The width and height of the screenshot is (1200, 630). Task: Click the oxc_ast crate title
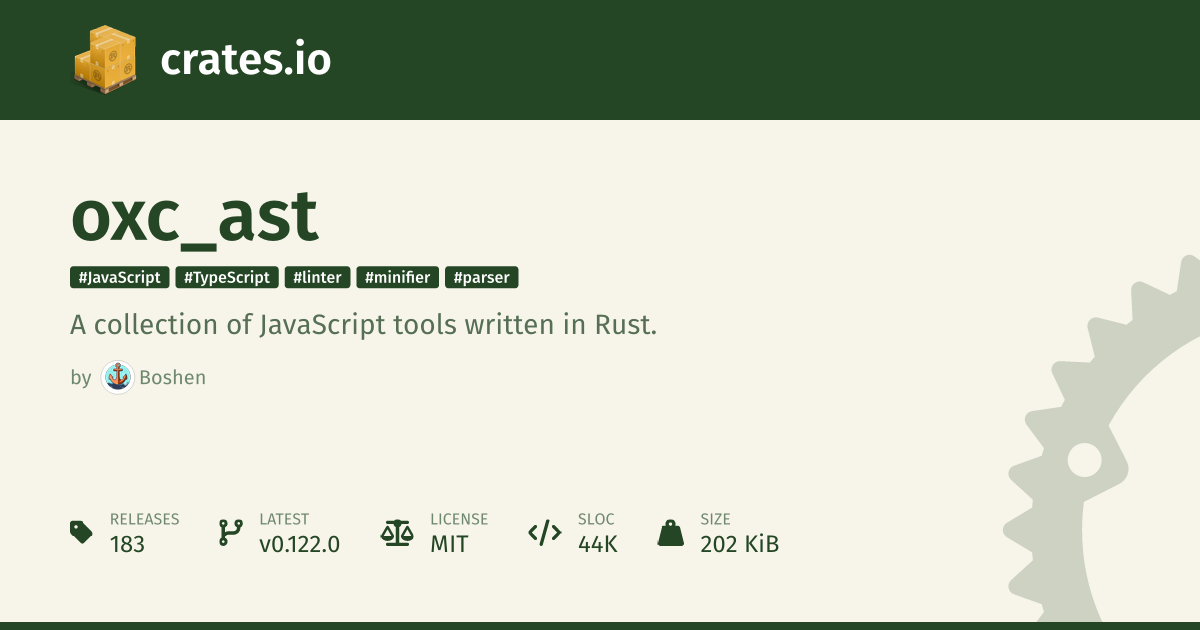pyautogui.click(x=195, y=218)
